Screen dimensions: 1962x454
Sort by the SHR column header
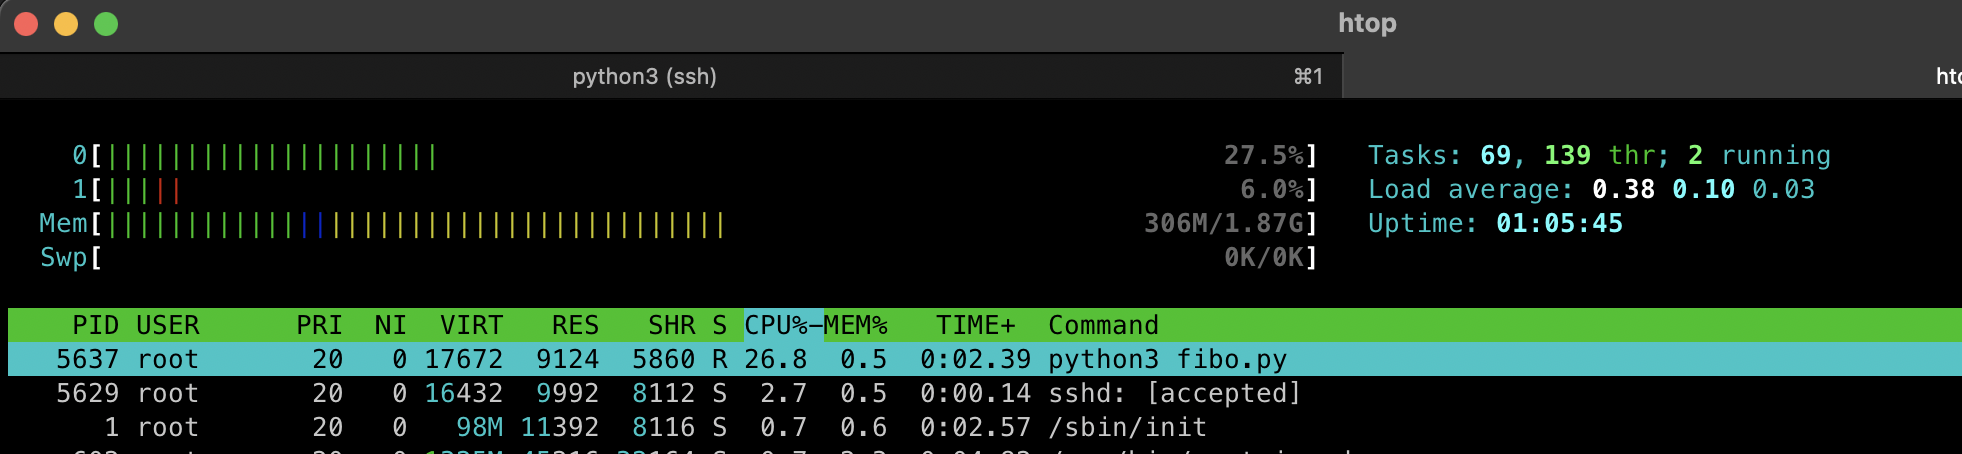(671, 325)
